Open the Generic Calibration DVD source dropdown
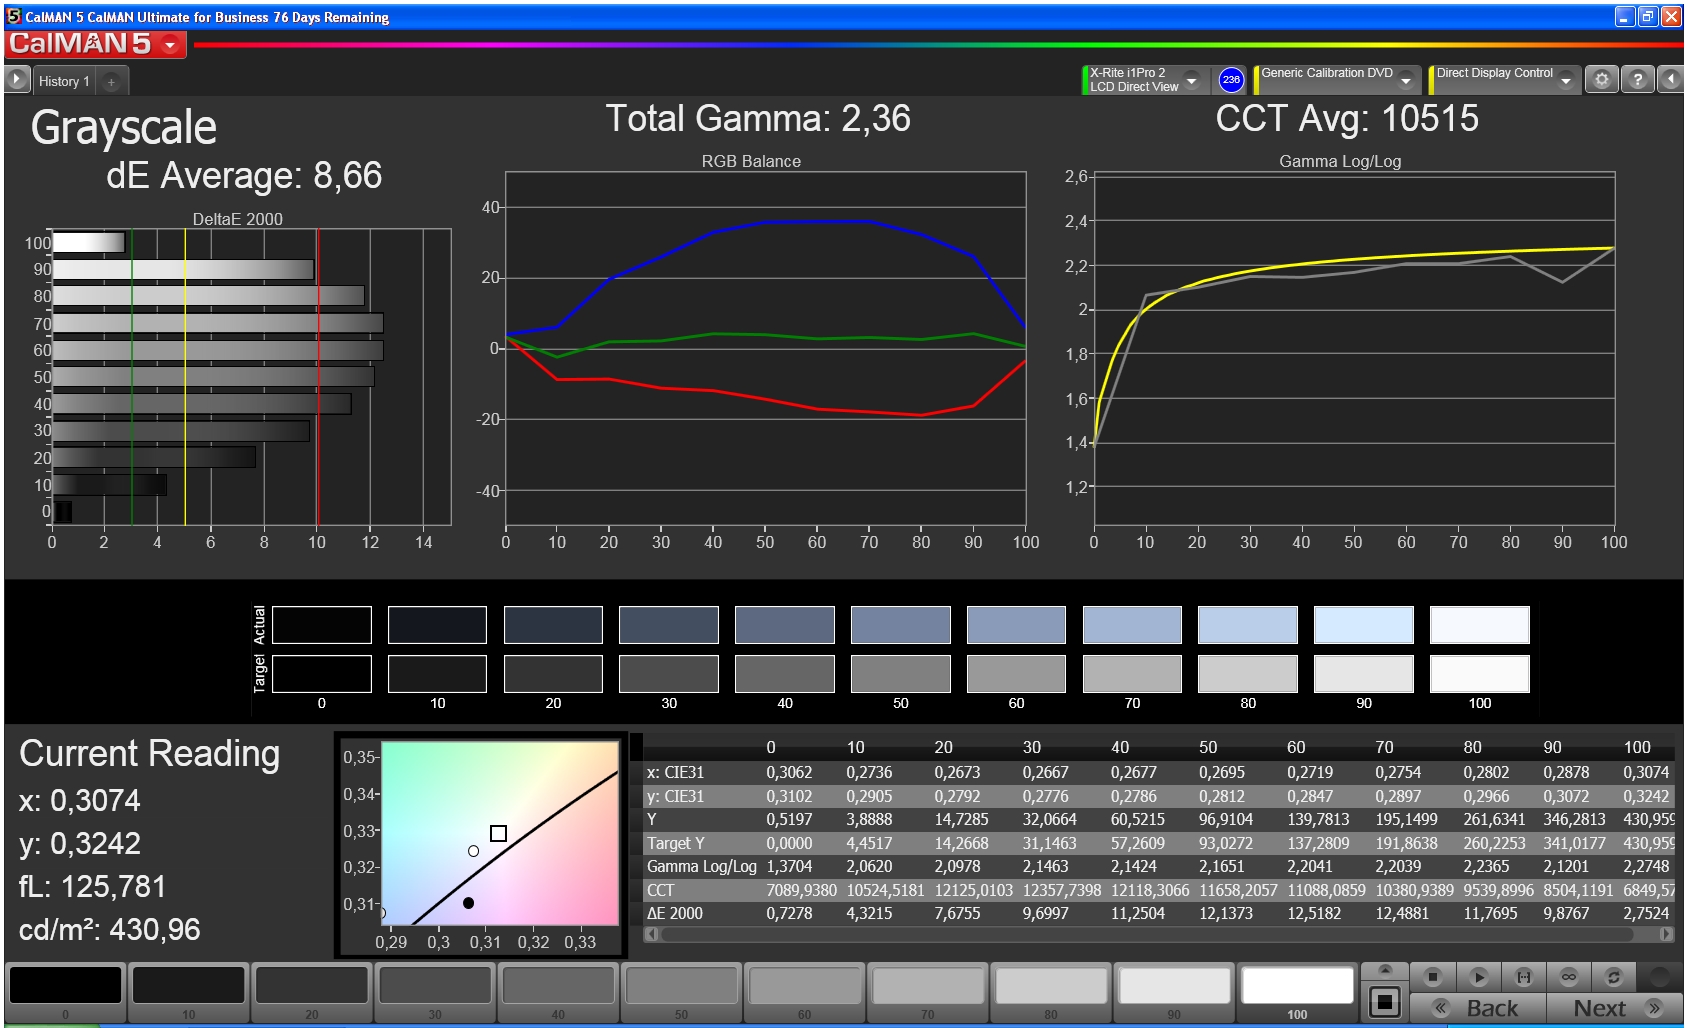The image size is (1688, 1028). pos(1406,80)
